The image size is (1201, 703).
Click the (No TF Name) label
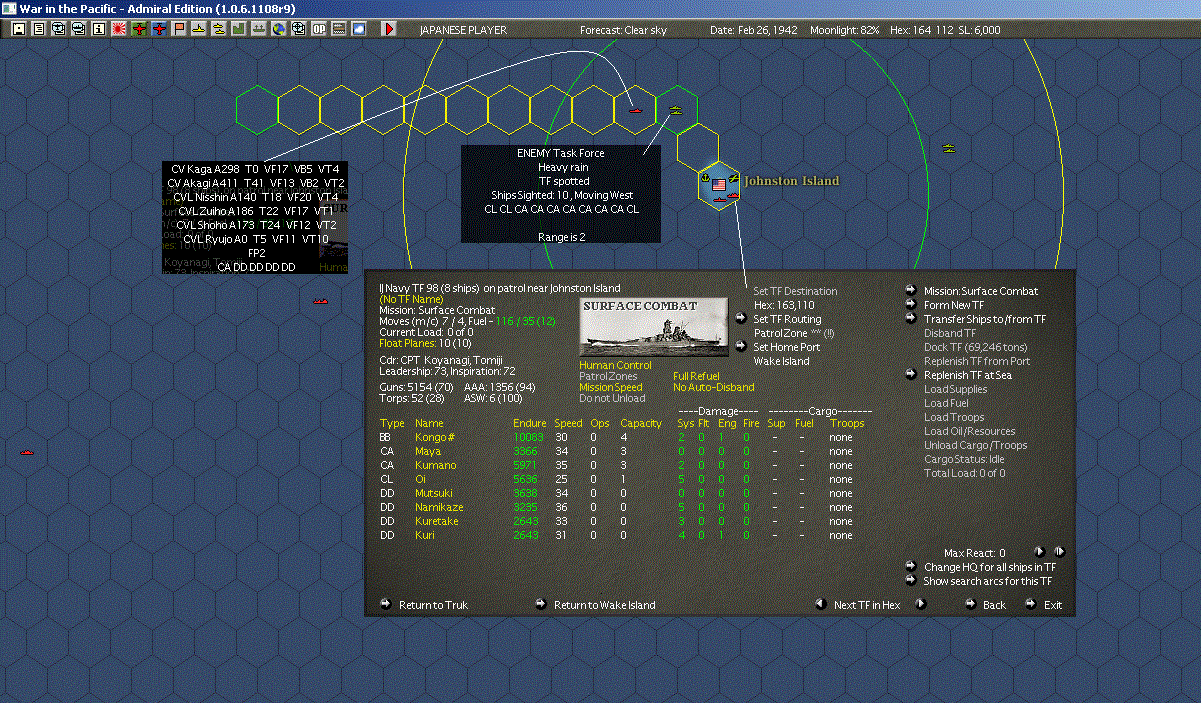coord(410,299)
